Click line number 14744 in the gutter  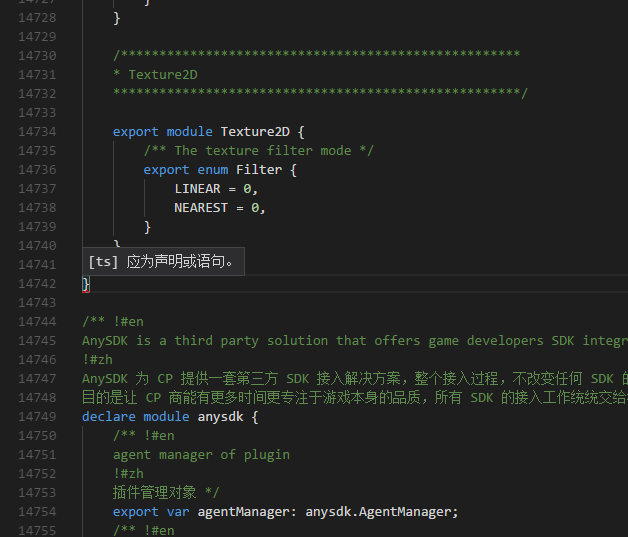pos(37,321)
